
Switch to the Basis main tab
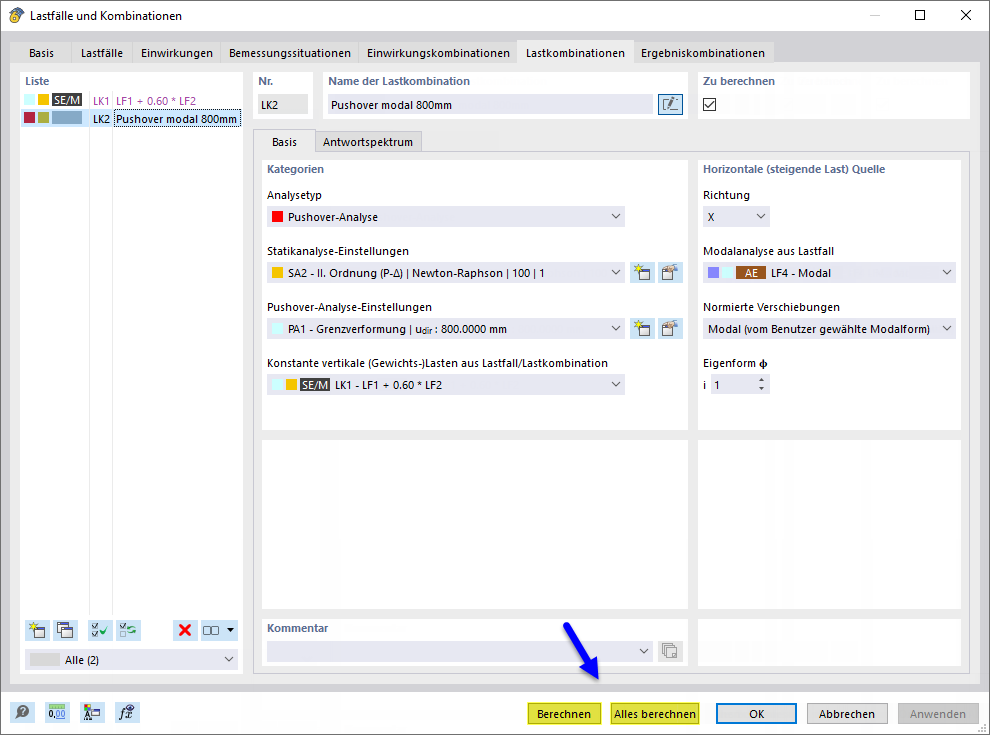[x=41, y=53]
